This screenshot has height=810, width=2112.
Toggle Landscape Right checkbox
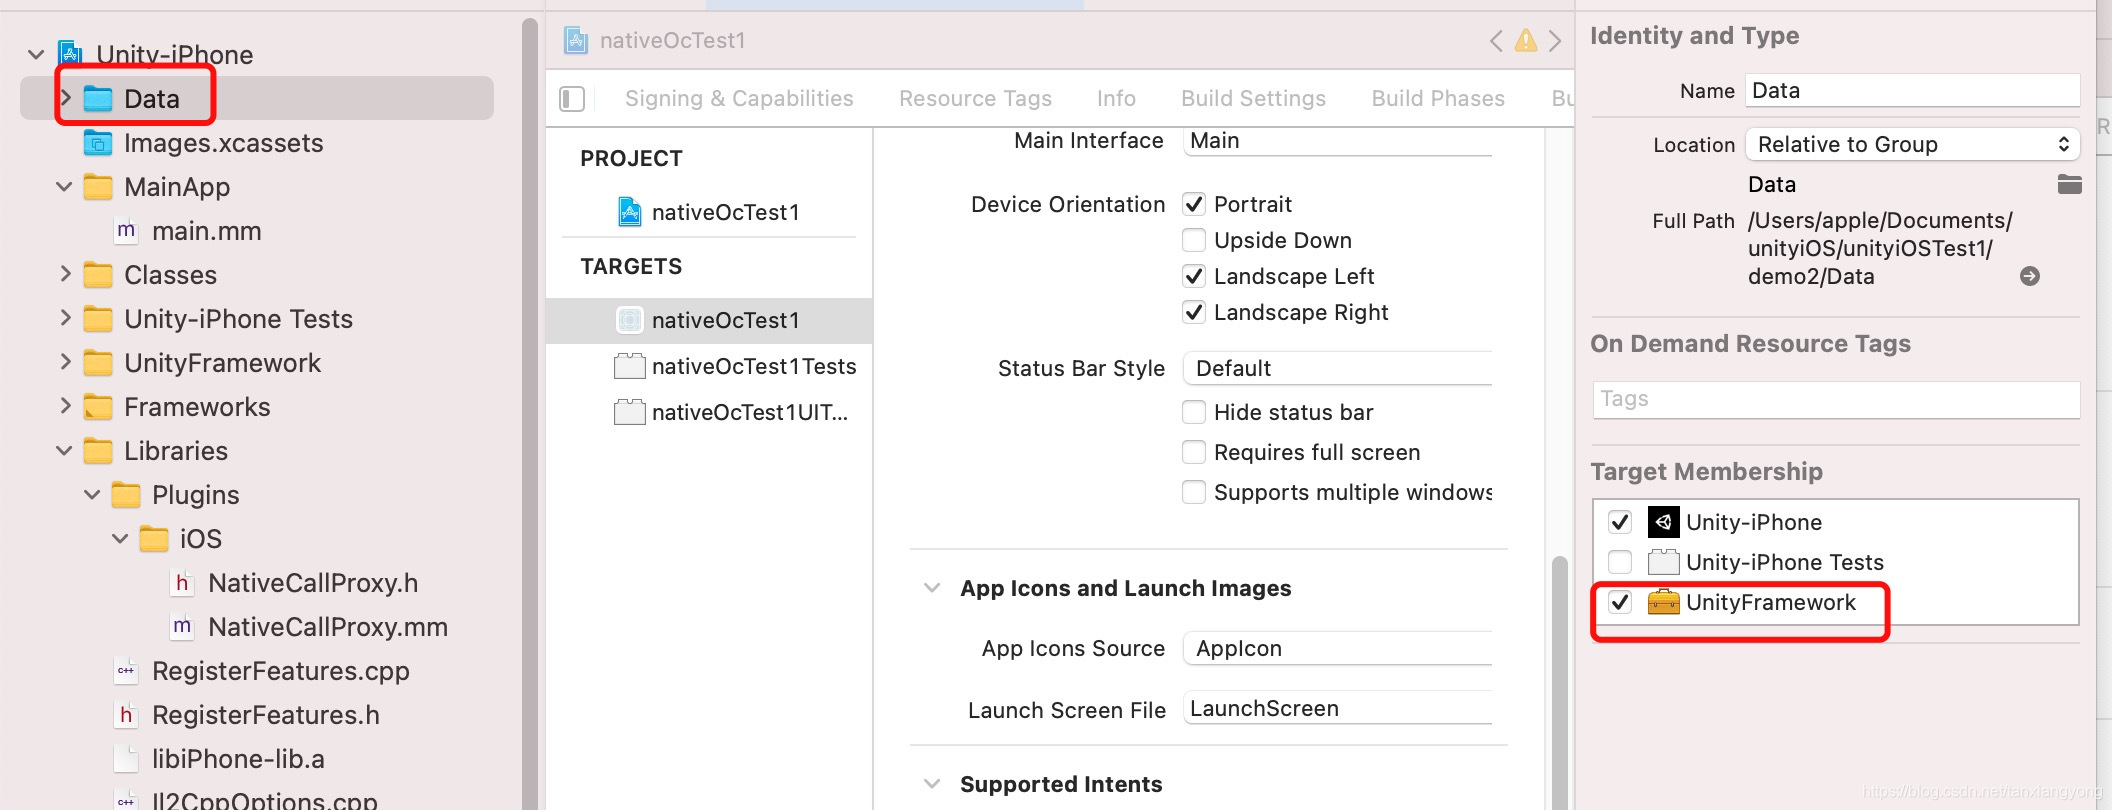coord(1194,312)
